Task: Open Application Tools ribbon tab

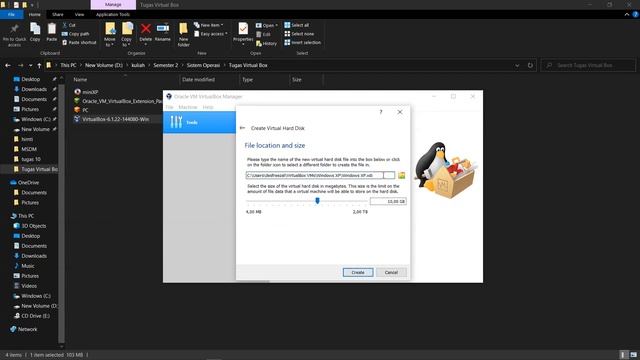Action: click(113, 14)
